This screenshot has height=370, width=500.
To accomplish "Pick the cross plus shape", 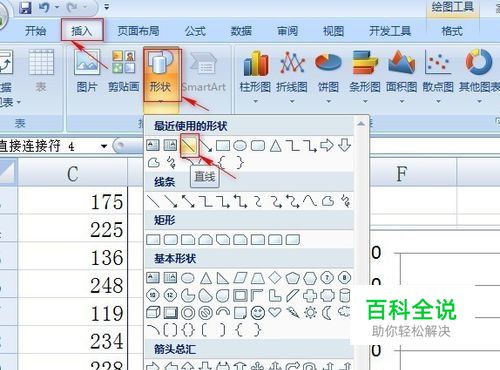I will (x=310, y=295).
